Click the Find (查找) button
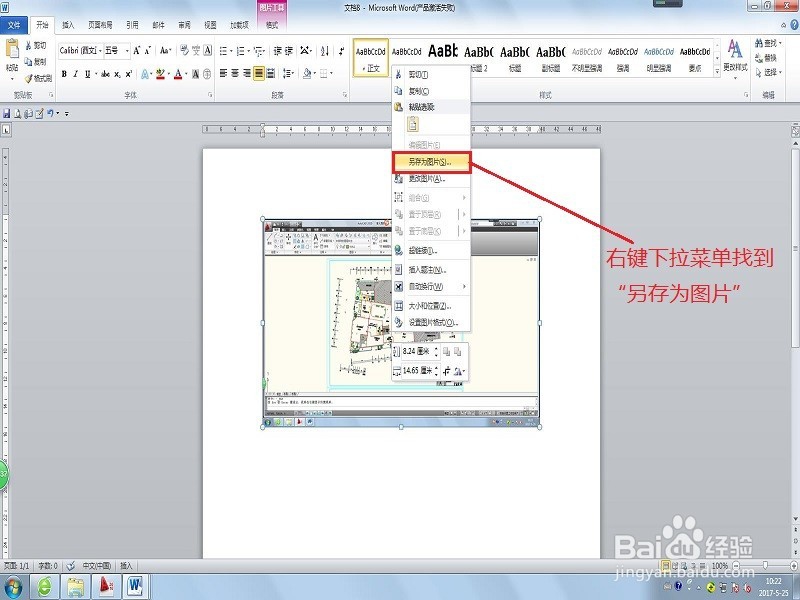 pos(768,43)
